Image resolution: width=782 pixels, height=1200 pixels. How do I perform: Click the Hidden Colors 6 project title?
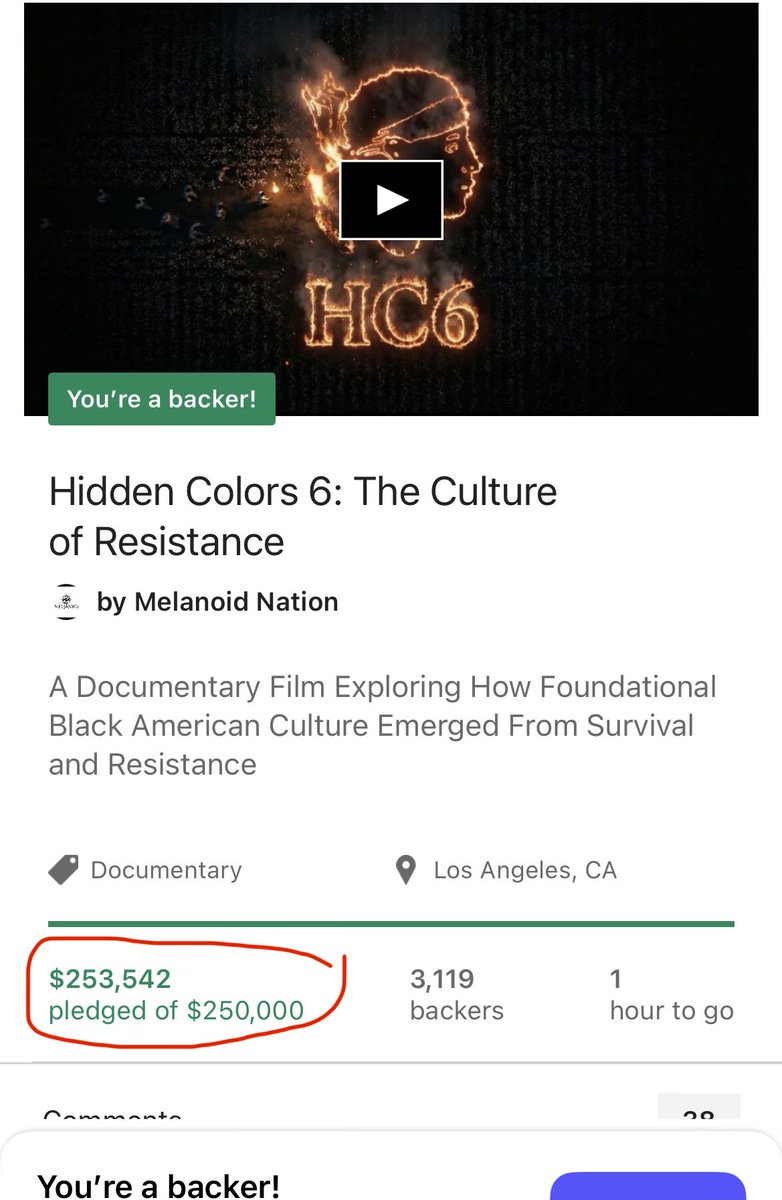coord(303,516)
